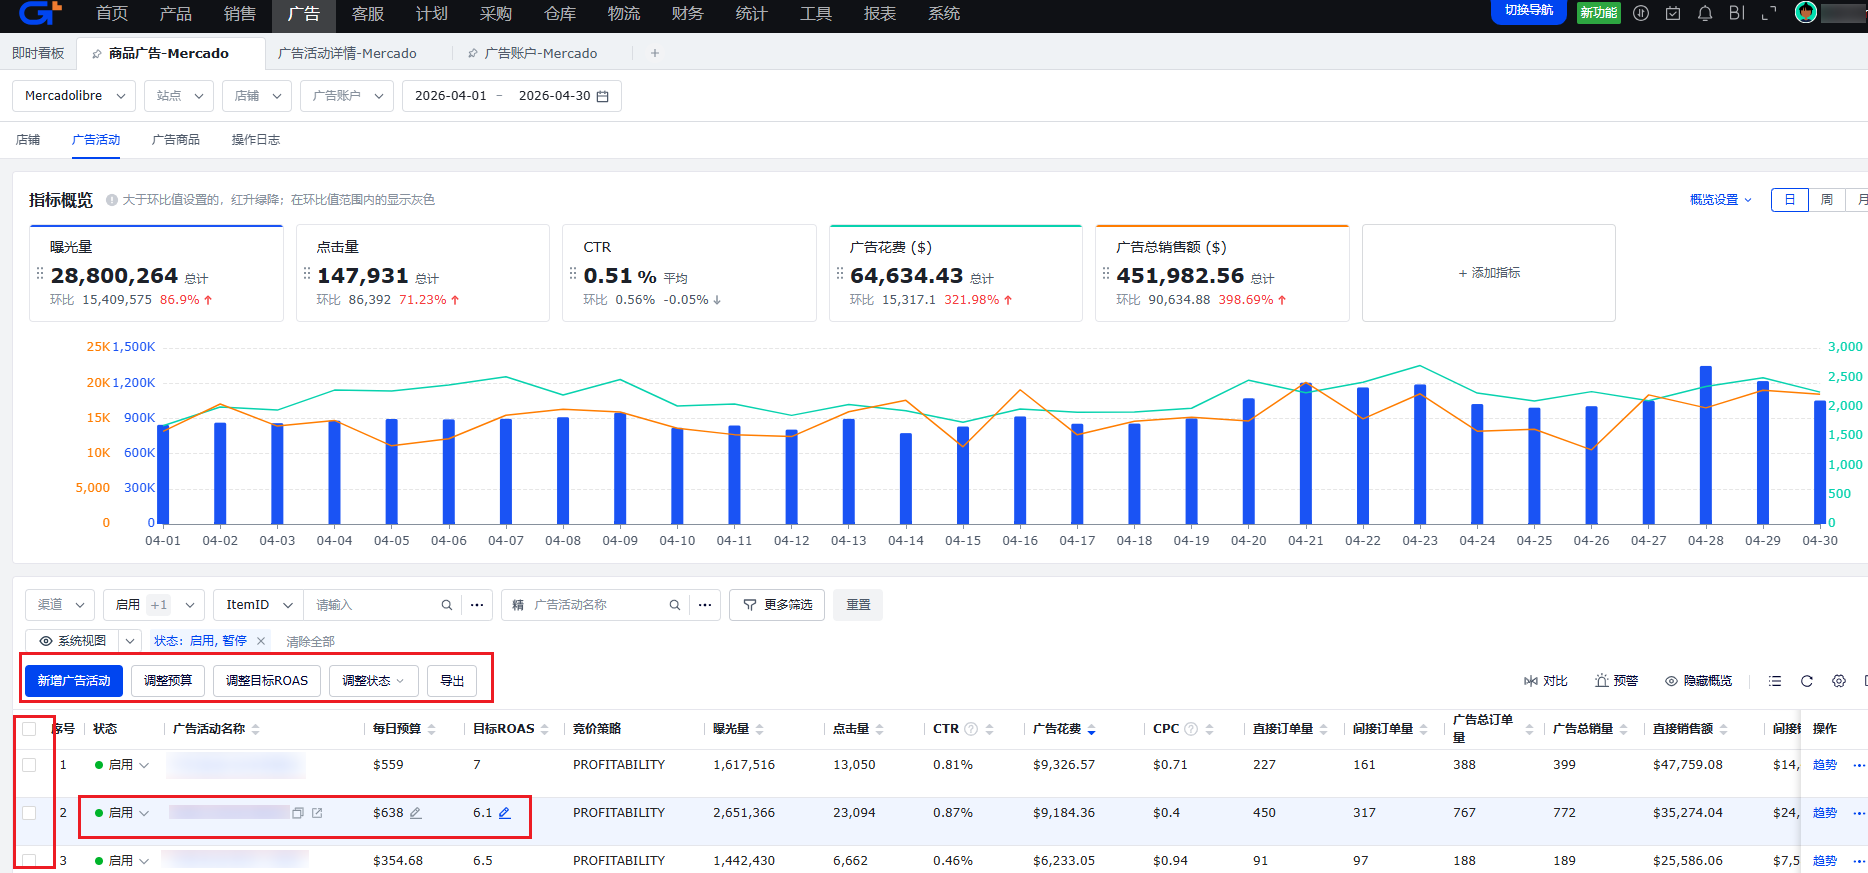The image size is (1868, 873).
Task: Open the 调整状态 dropdown
Action: pyautogui.click(x=374, y=681)
